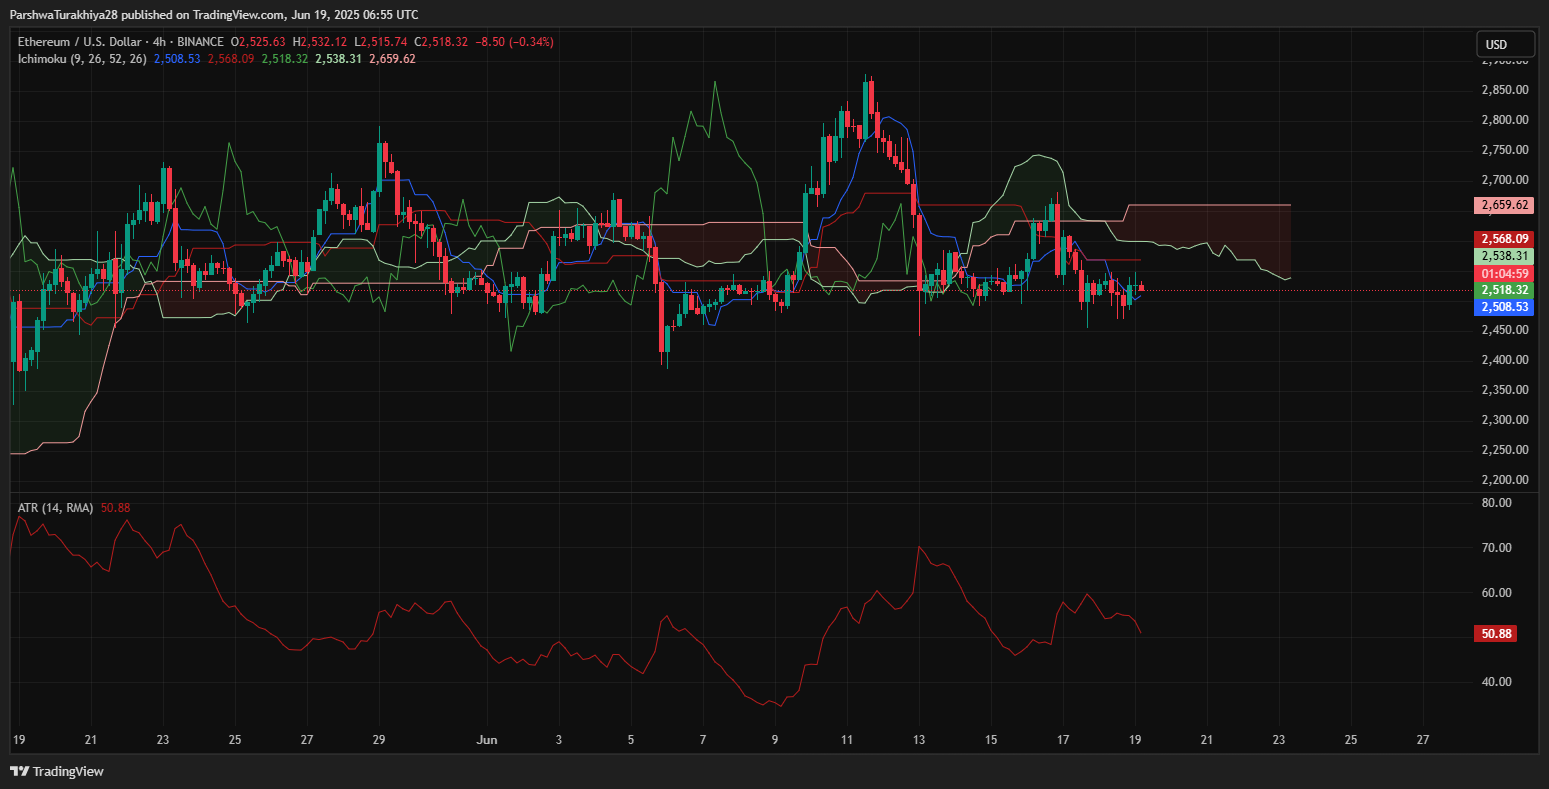Click the TradingView logo icon
Image resolution: width=1549 pixels, height=789 pixels.
point(20,771)
